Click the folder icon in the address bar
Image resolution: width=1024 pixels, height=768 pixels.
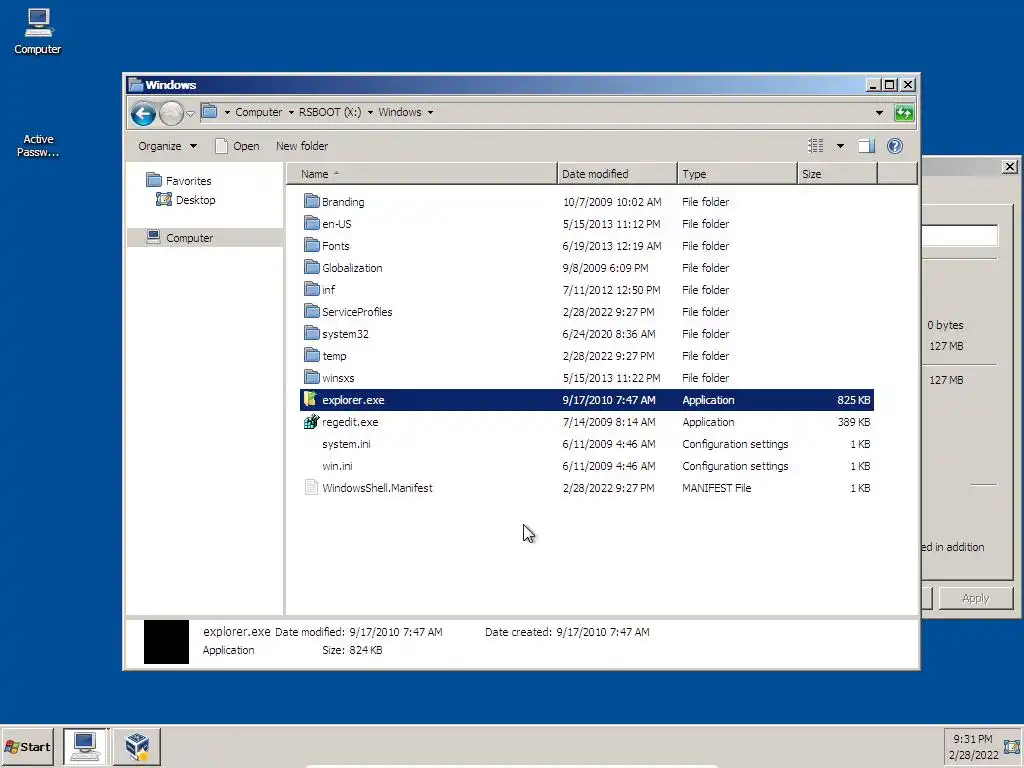click(x=209, y=112)
